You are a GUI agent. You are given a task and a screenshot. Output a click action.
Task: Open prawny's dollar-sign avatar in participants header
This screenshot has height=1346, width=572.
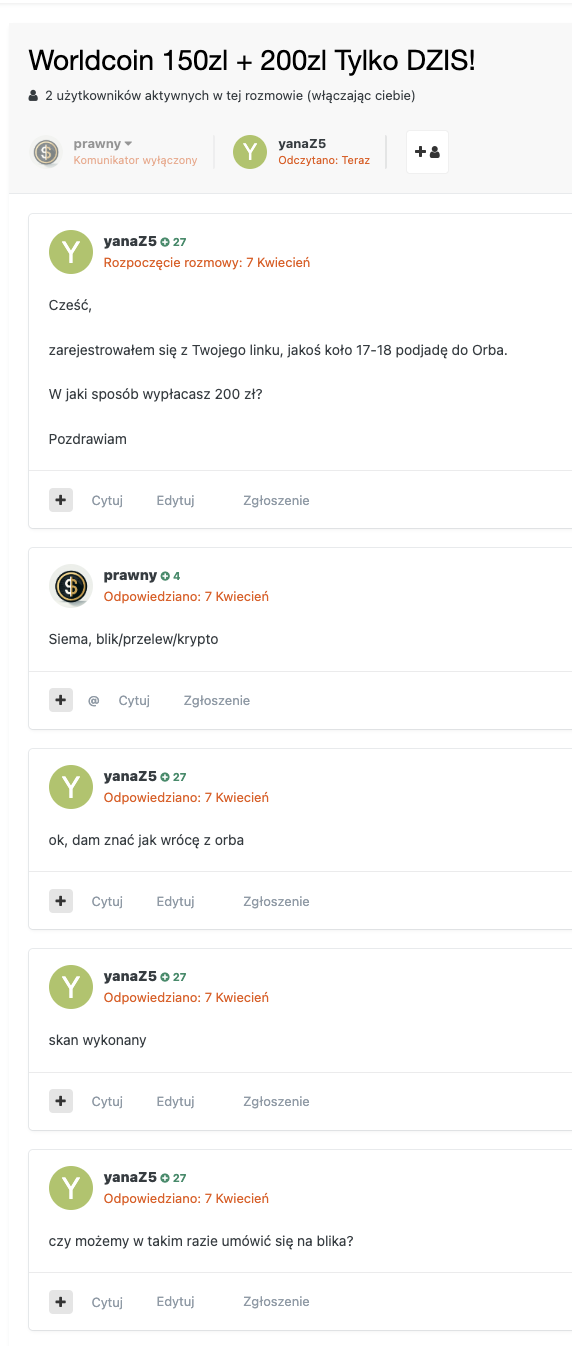(x=45, y=152)
